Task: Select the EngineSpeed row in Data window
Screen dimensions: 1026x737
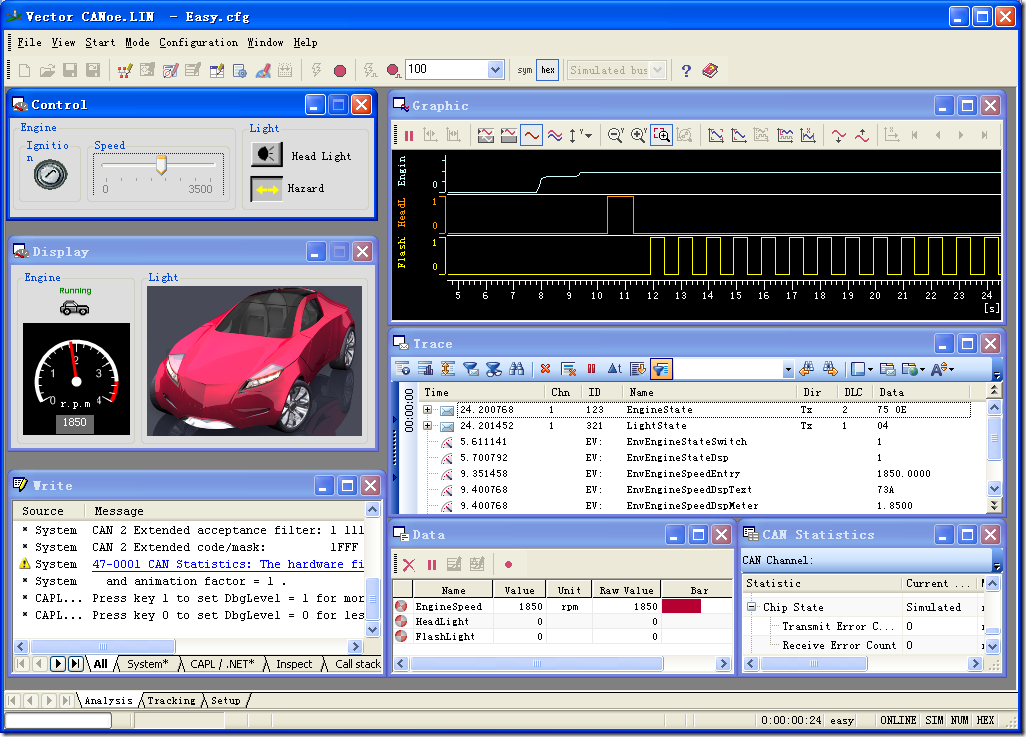Action: [x=448, y=606]
